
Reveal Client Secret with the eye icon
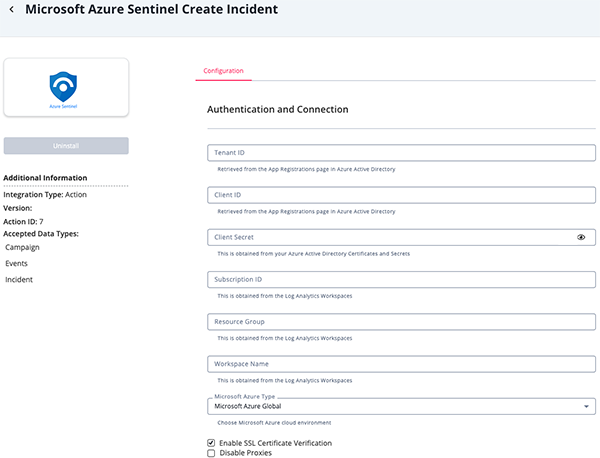tap(581, 237)
